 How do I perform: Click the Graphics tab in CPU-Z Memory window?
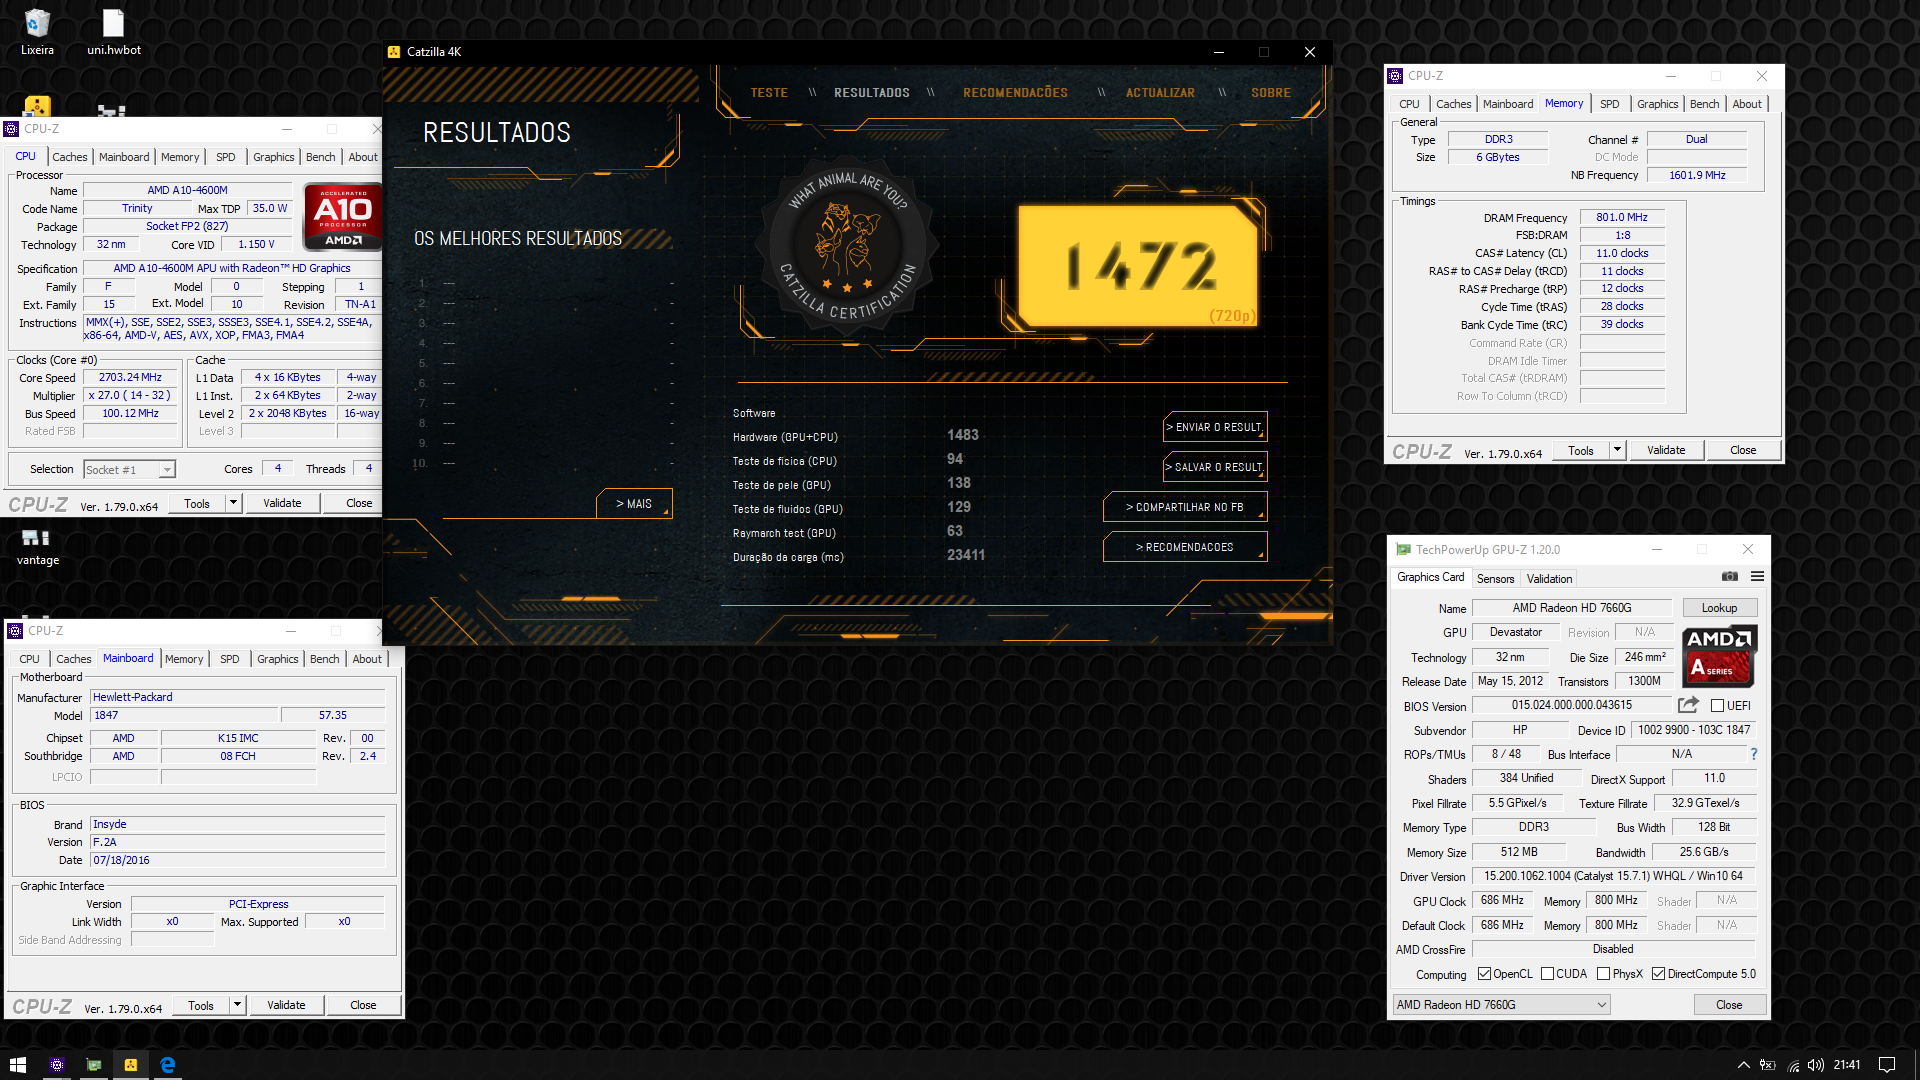[x=1657, y=104]
